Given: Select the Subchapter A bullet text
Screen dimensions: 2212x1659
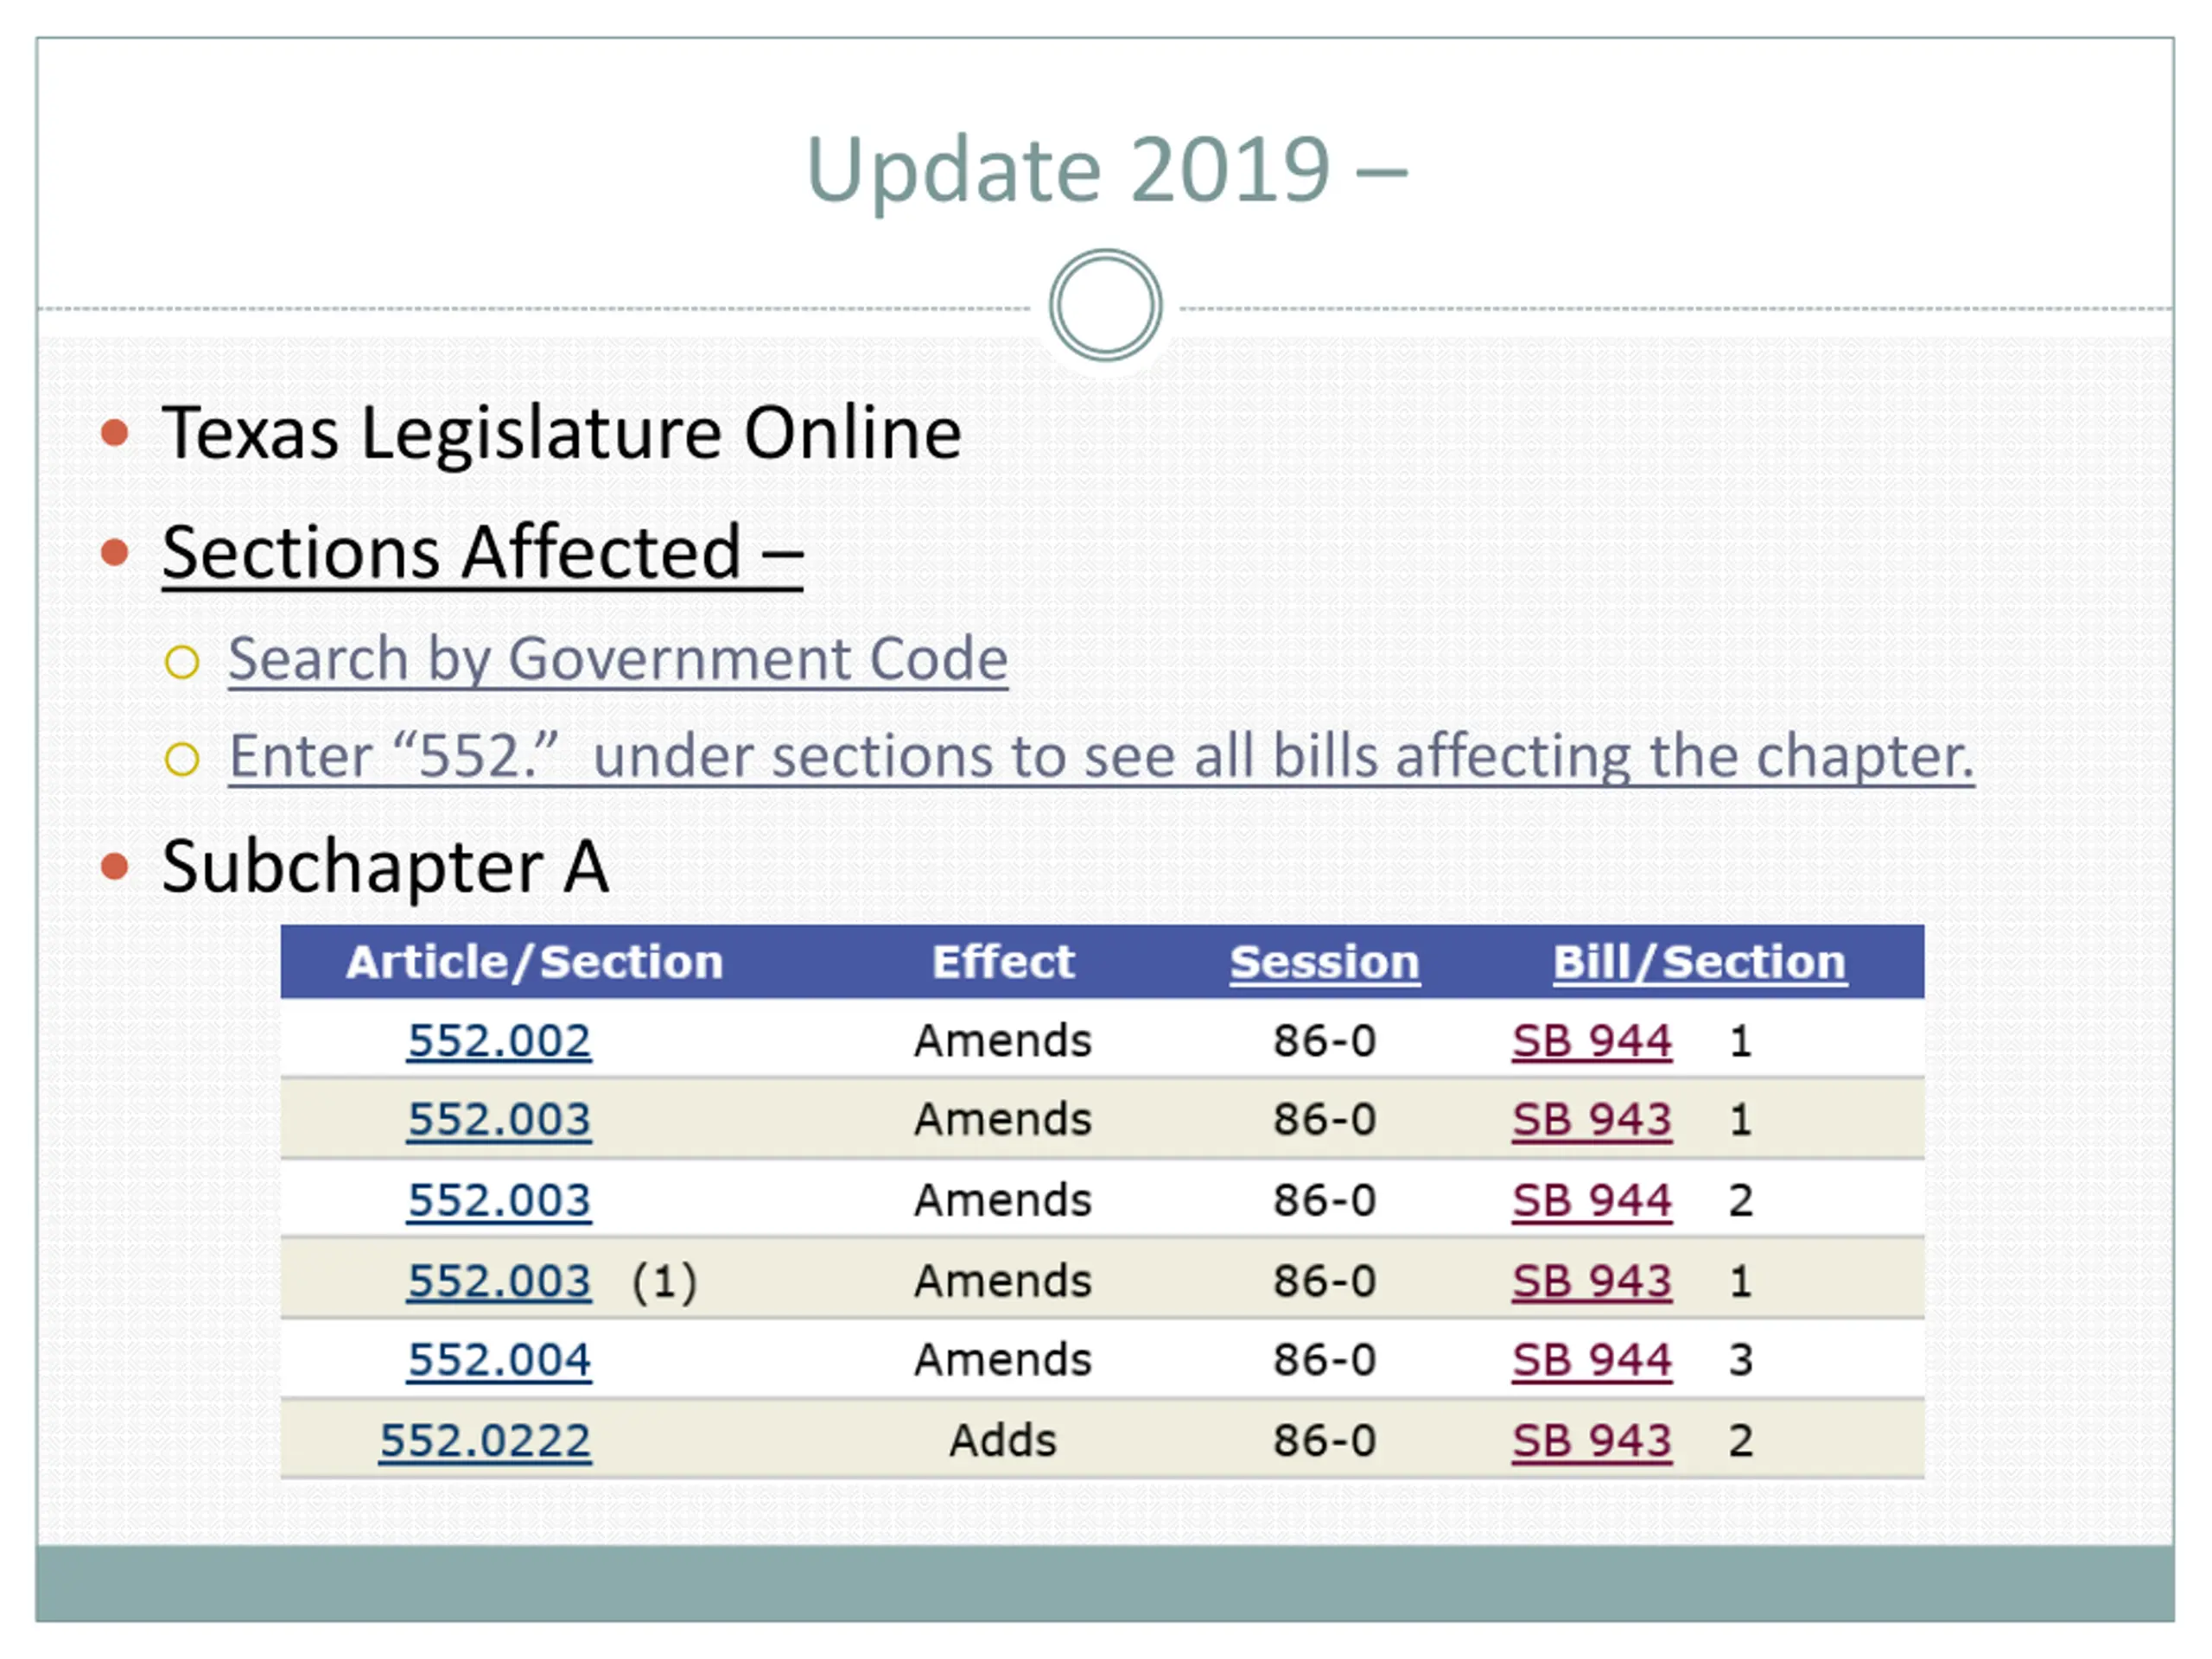Looking at the screenshot, I should point(385,866).
